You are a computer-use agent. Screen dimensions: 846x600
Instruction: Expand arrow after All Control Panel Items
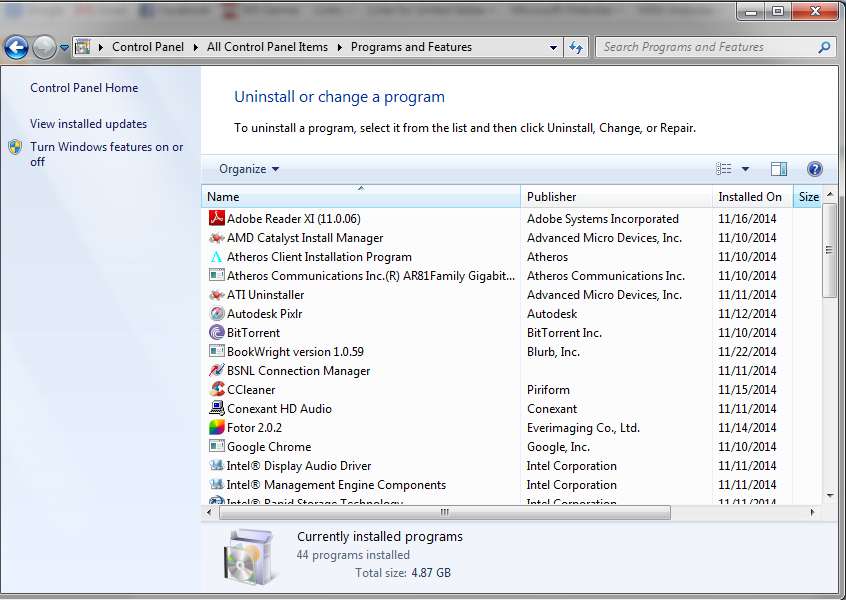coord(339,47)
